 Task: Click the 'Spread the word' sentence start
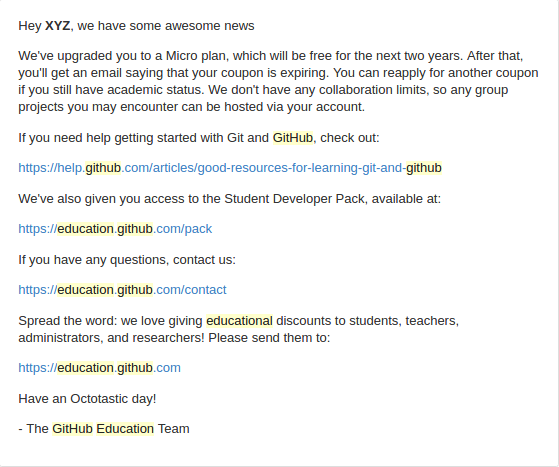(x=67, y=321)
